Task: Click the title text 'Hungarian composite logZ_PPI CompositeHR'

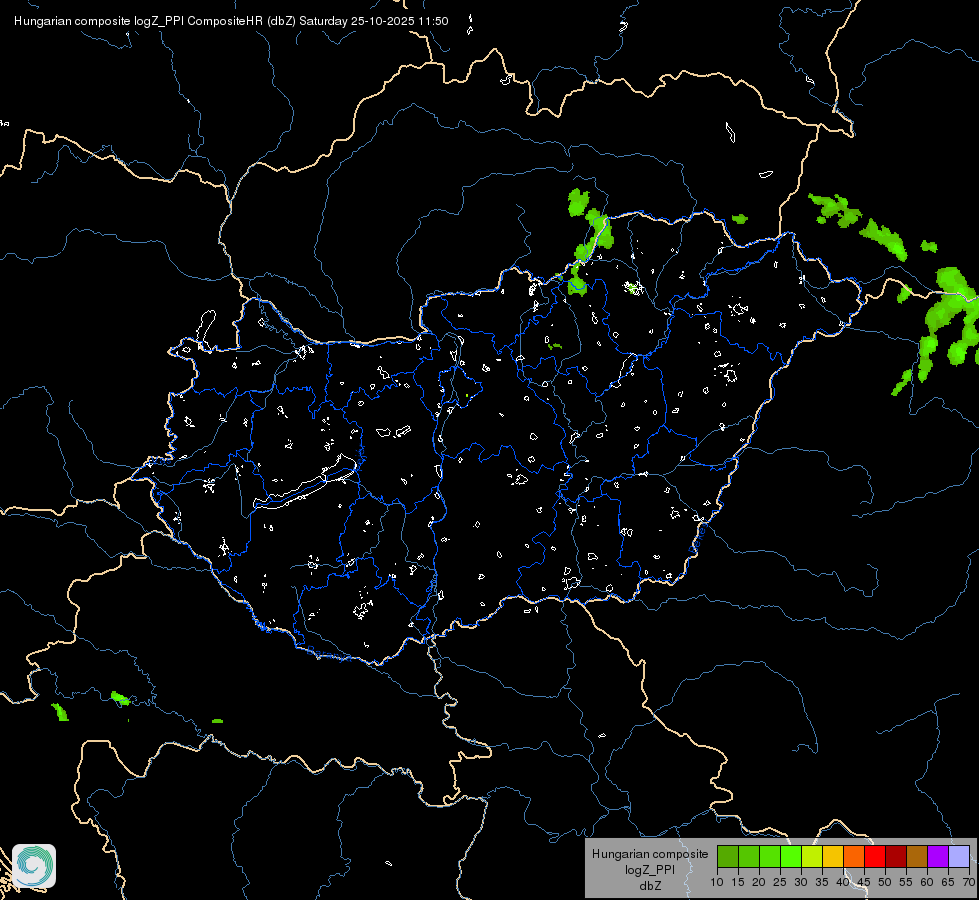Action: click(139, 21)
